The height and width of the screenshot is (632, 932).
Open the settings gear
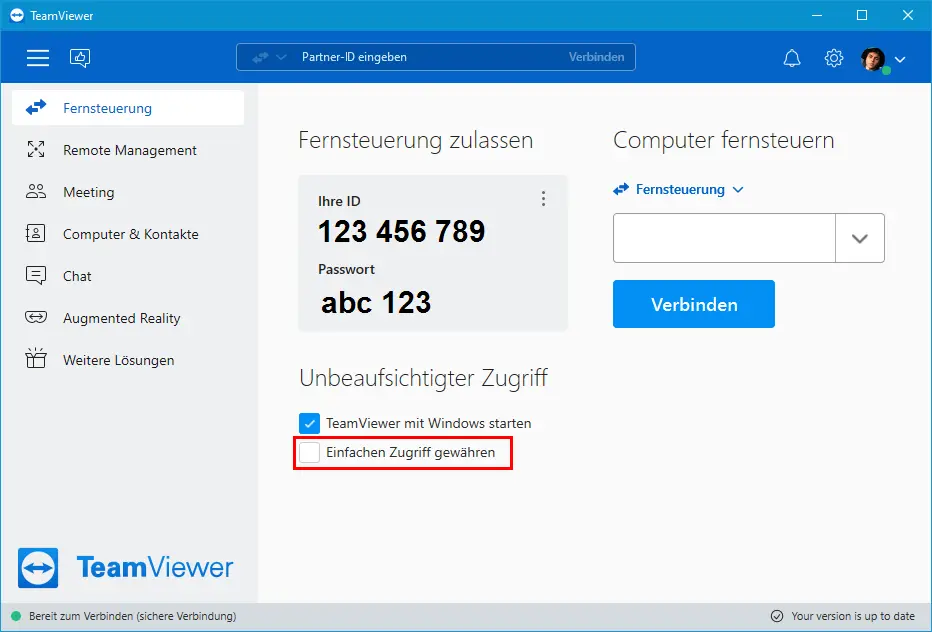[x=834, y=58]
